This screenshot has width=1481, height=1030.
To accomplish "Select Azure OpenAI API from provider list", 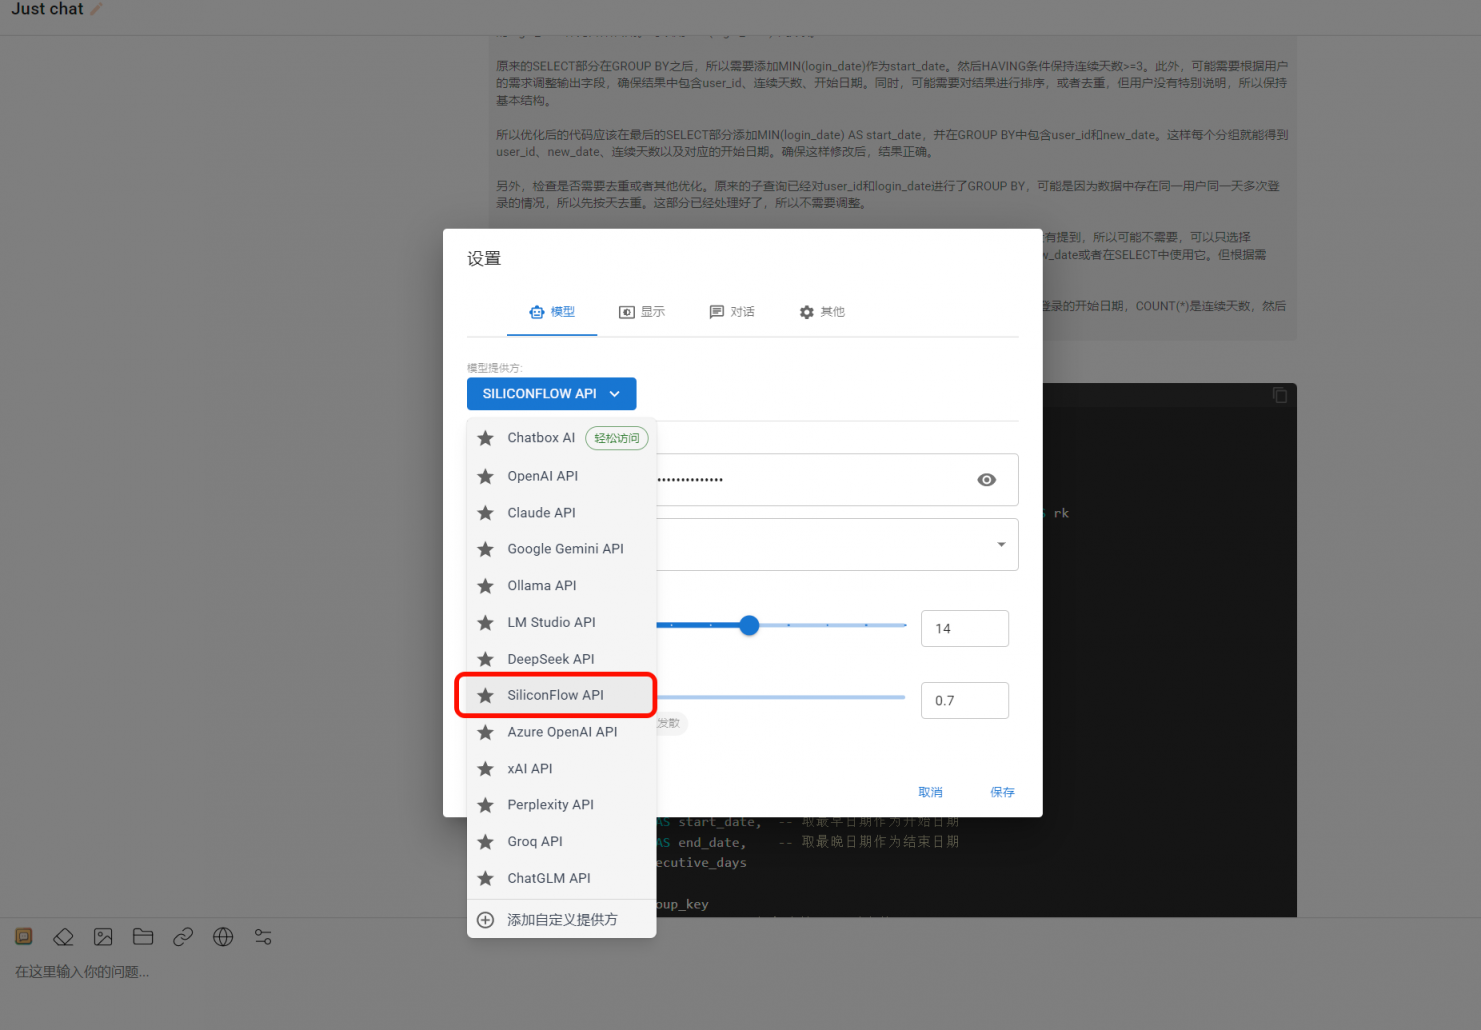I will [561, 732].
